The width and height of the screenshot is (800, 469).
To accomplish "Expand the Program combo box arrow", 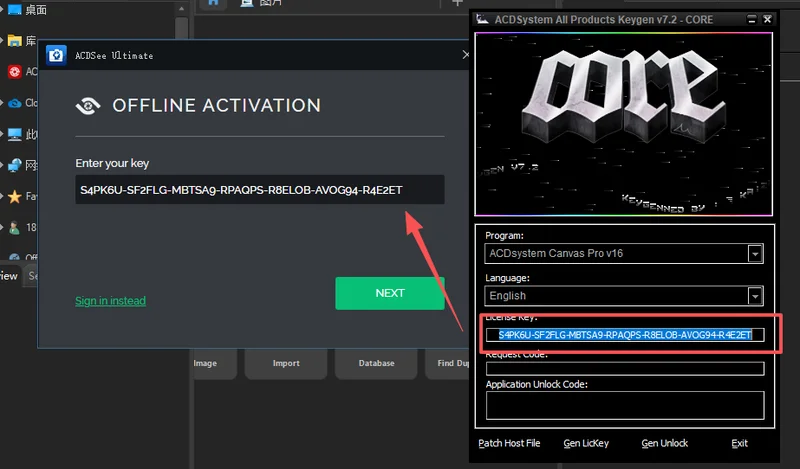I will pyautogui.click(x=755, y=254).
